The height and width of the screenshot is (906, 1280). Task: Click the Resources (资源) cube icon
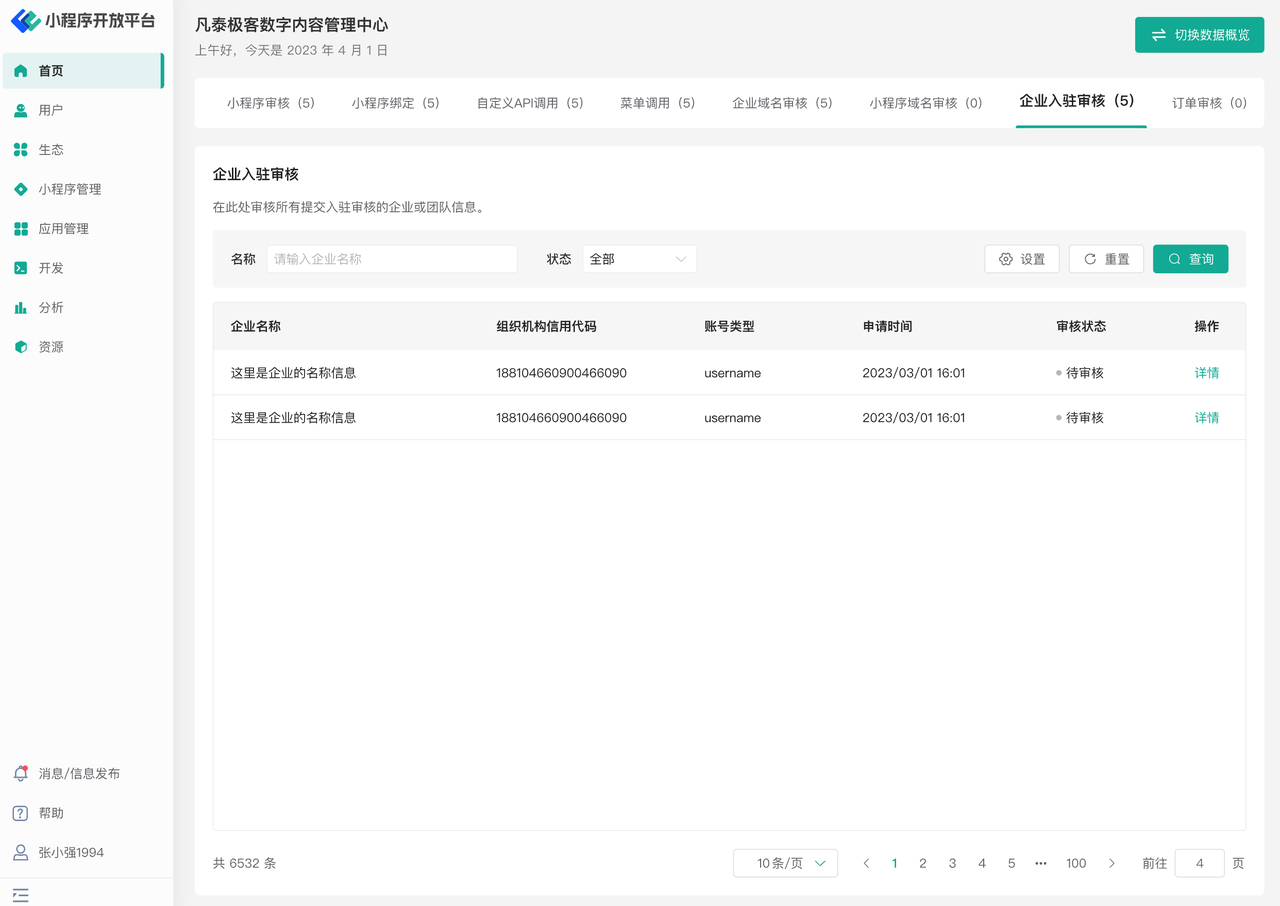(21, 347)
